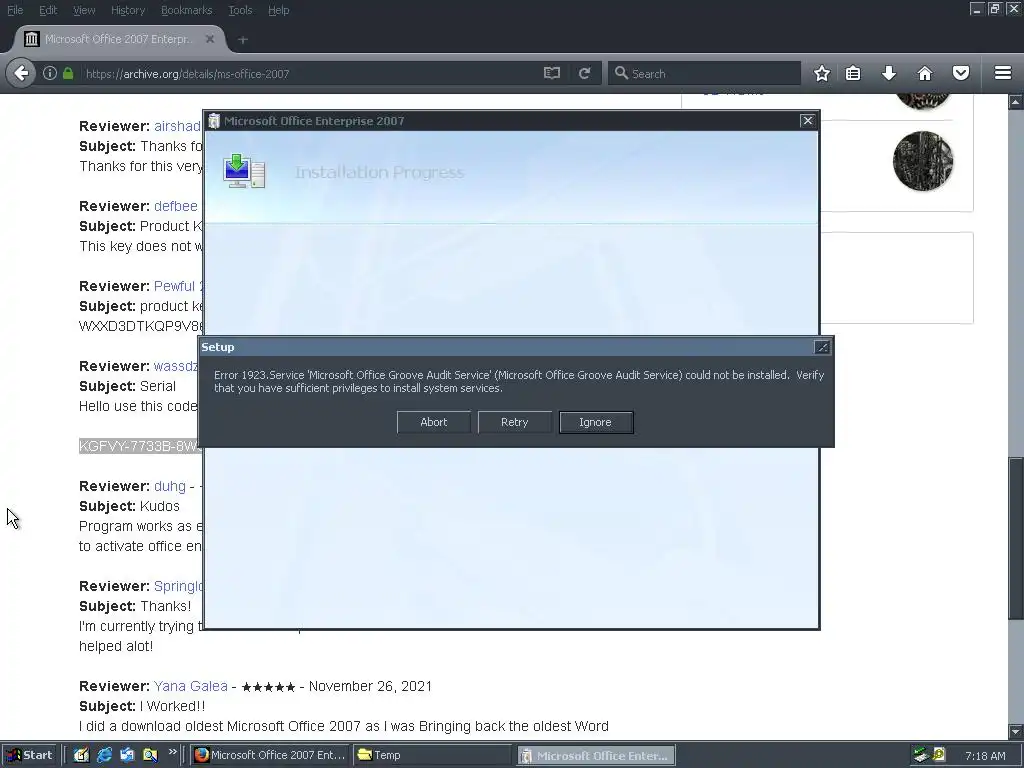Click the Setup dialog title bar corner button
This screenshot has height=768, width=1024.
click(822, 347)
